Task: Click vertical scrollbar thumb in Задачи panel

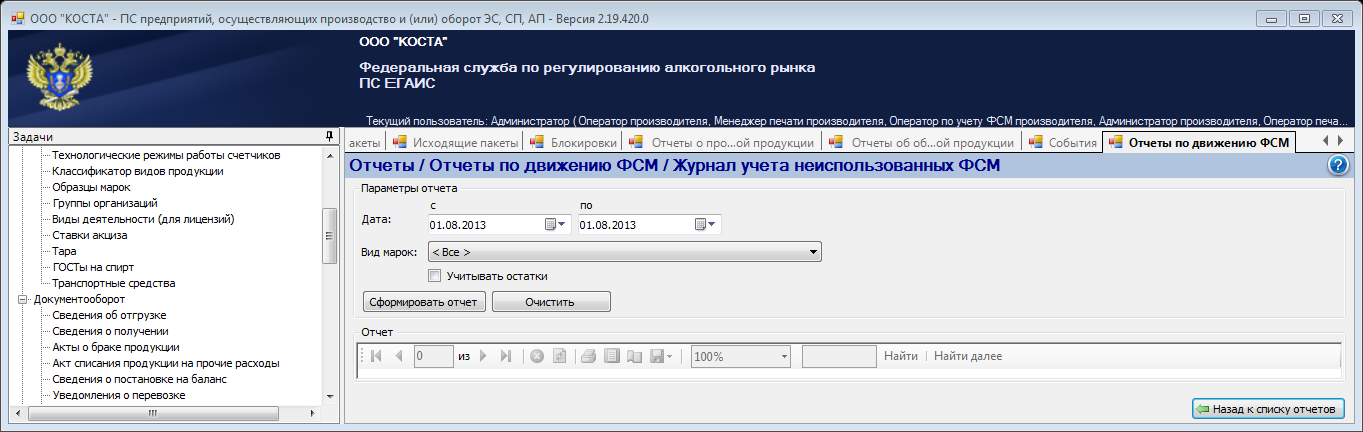Action: (x=329, y=236)
